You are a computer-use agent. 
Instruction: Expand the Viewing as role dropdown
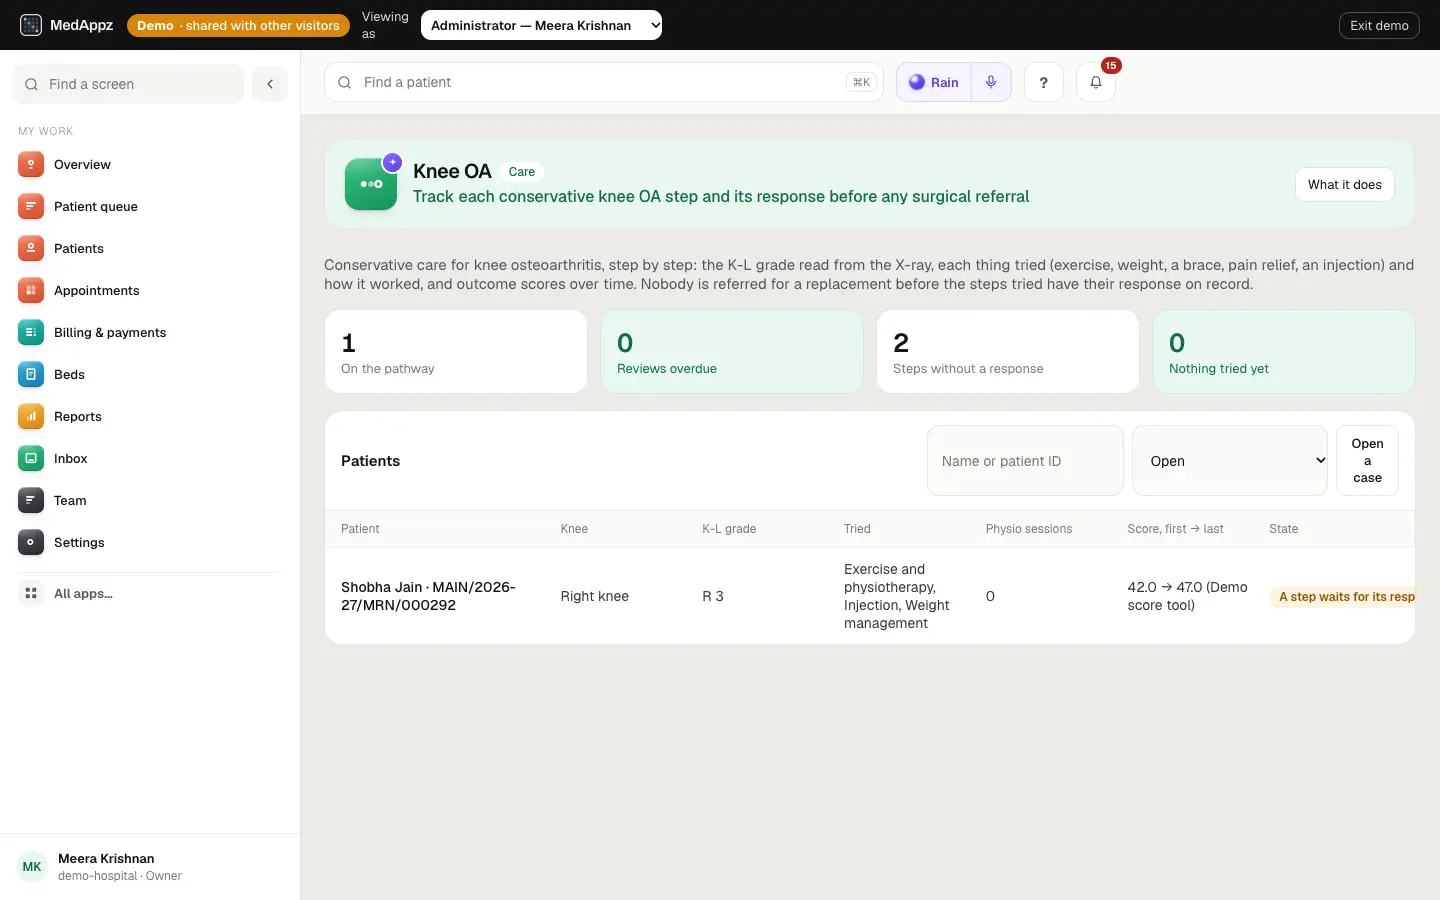(541, 25)
